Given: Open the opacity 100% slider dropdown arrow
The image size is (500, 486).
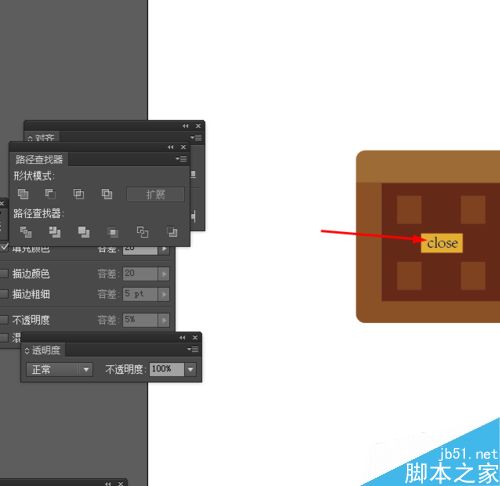Looking at the screenshot, I should pyautogui.click(x=191, y=369).
